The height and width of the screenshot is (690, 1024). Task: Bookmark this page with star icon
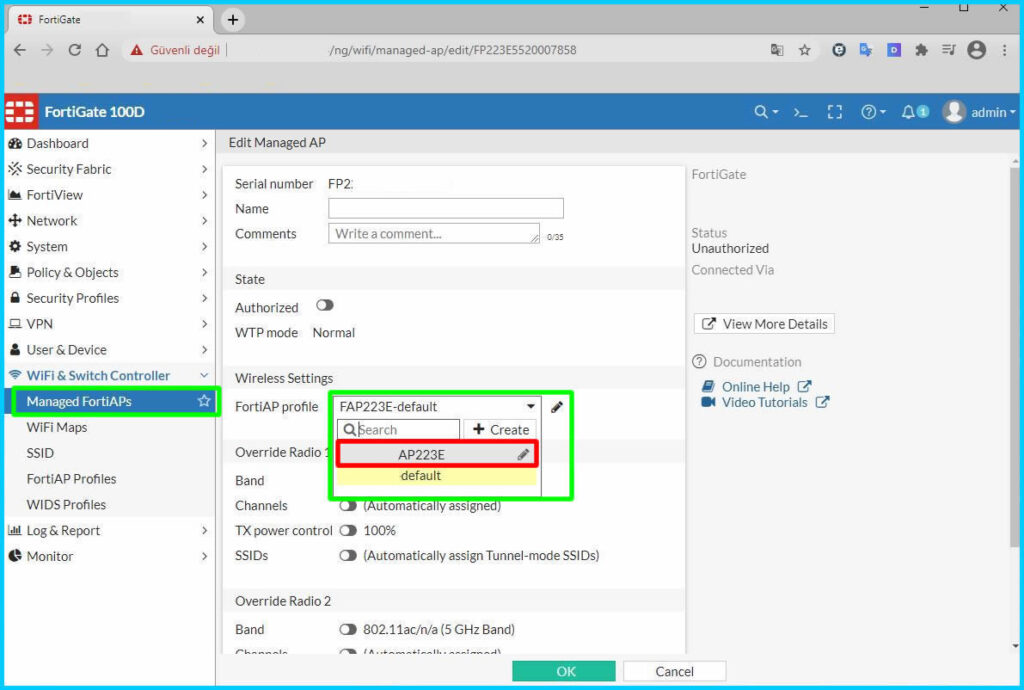click(805, 50)
